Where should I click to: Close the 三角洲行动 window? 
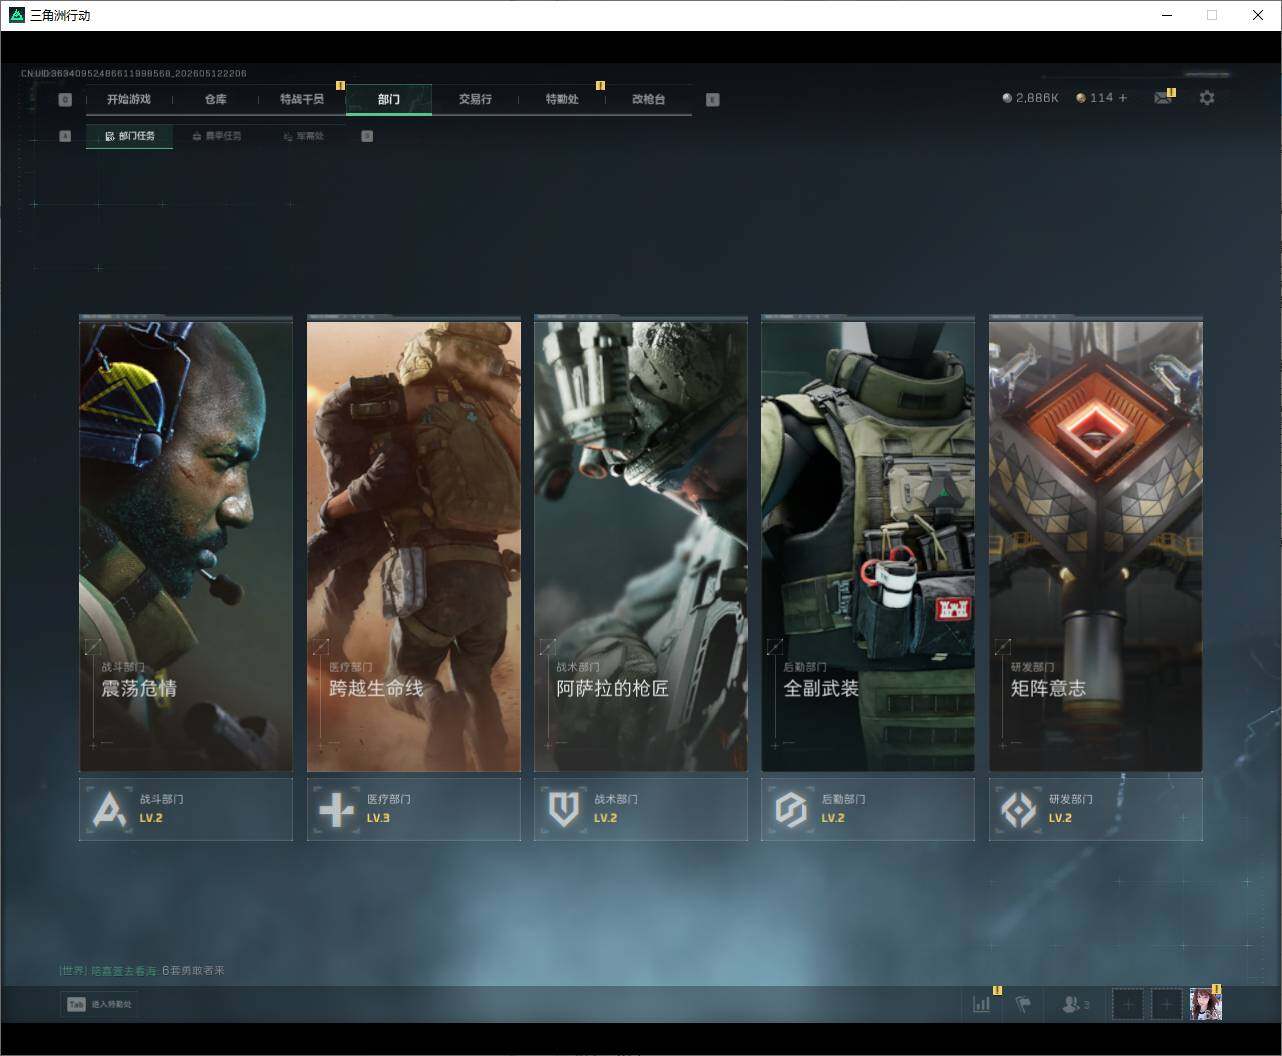tap(1258, 15)
